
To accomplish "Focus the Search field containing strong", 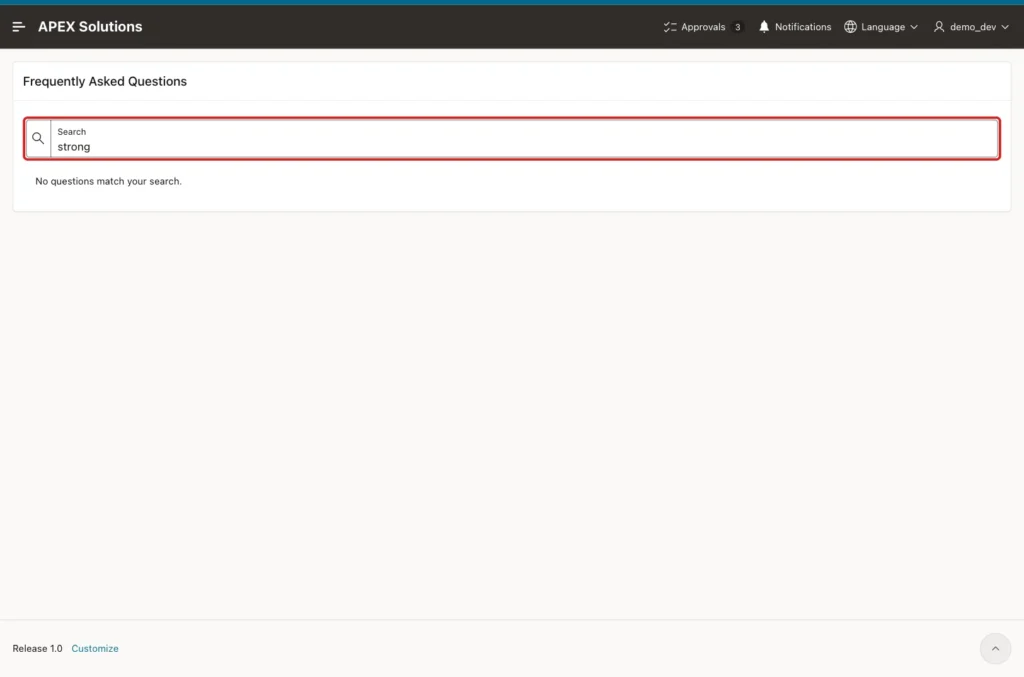I will pos(524,138).
